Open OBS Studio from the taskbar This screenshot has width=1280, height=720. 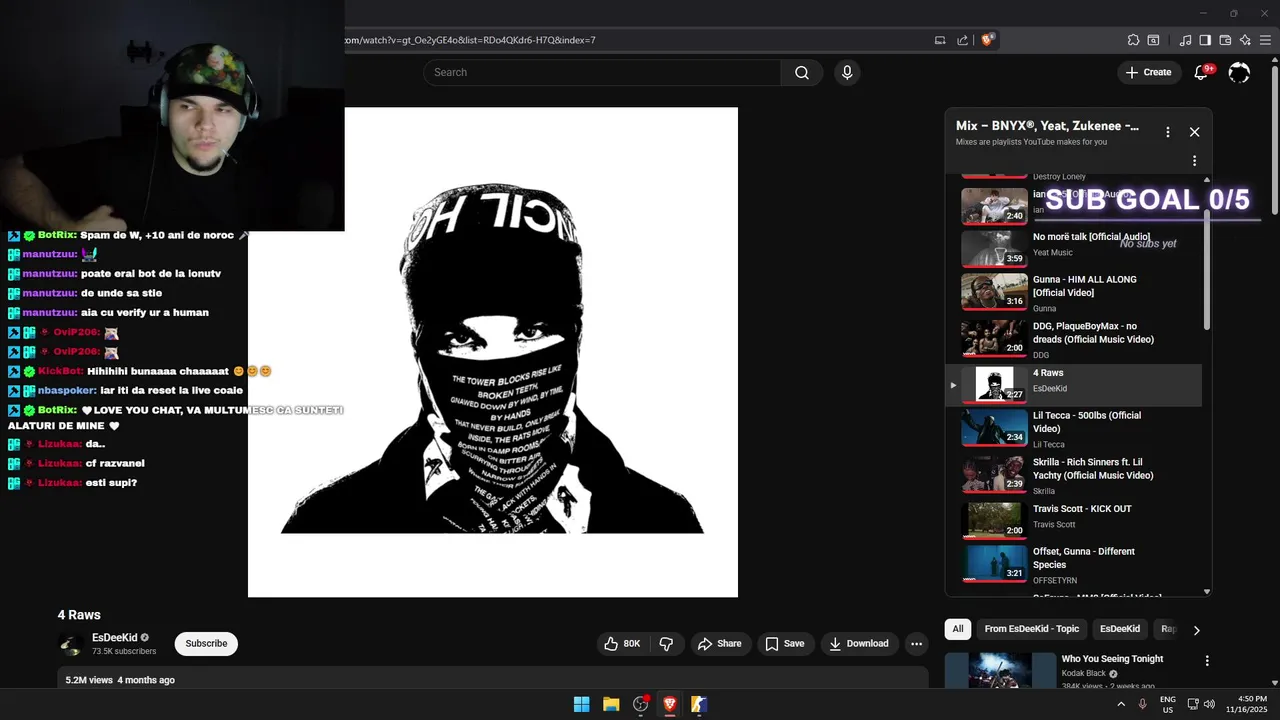[641, 704]
